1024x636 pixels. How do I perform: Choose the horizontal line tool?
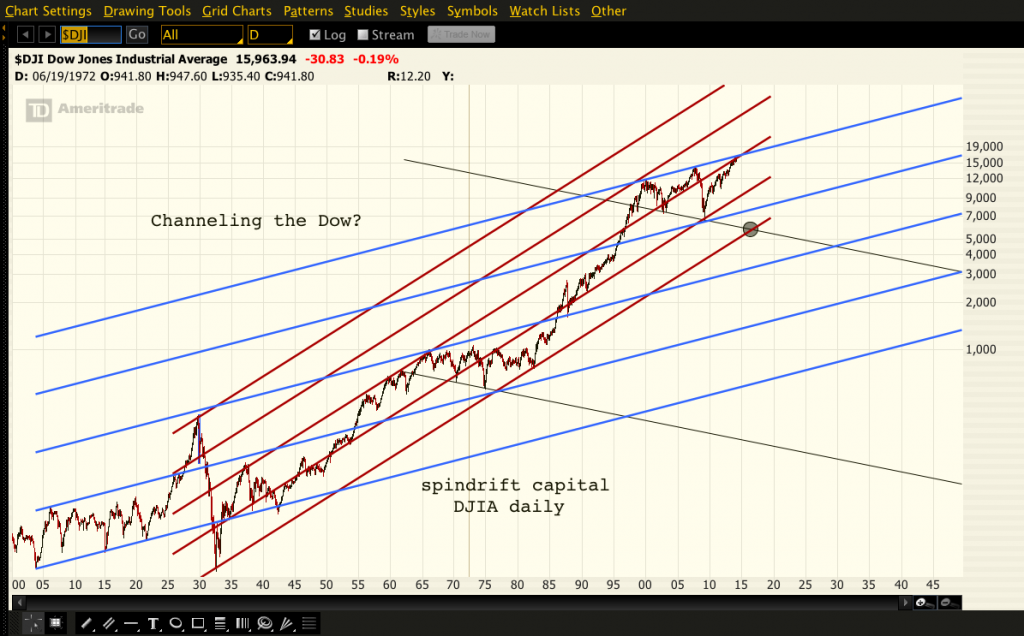131,624
